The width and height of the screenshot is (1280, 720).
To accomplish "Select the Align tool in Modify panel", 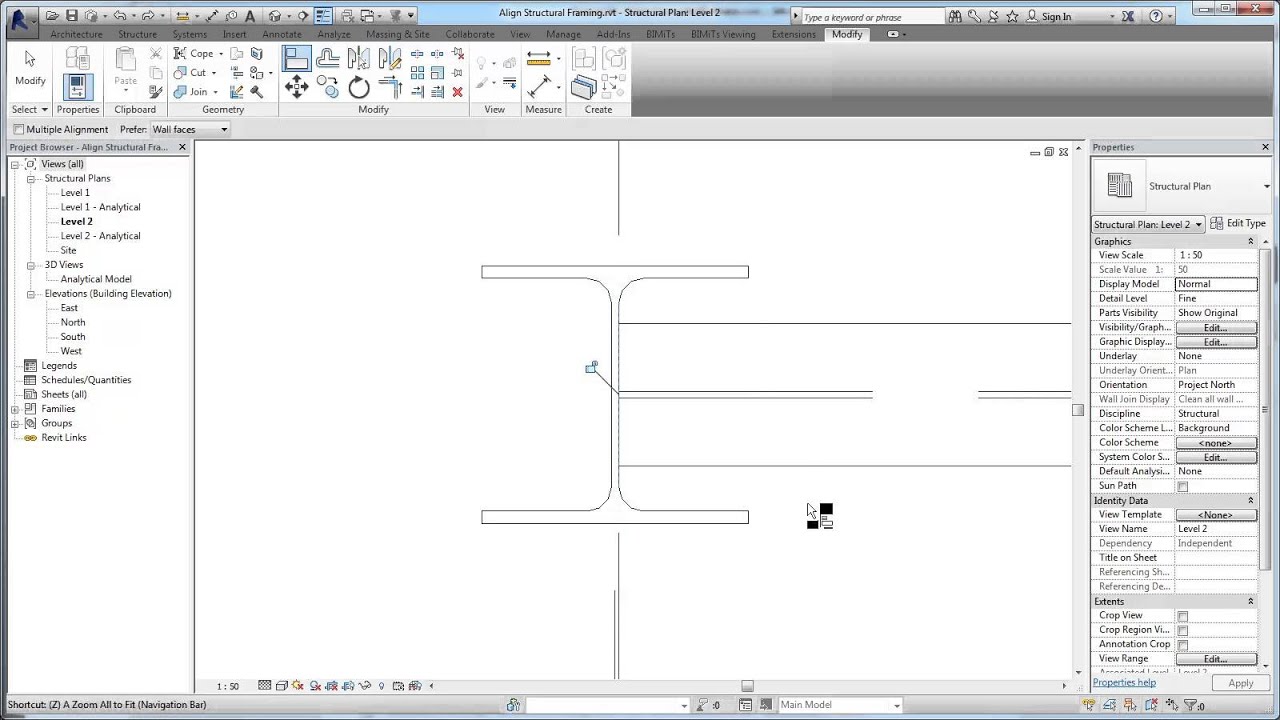I will (296, 59).
